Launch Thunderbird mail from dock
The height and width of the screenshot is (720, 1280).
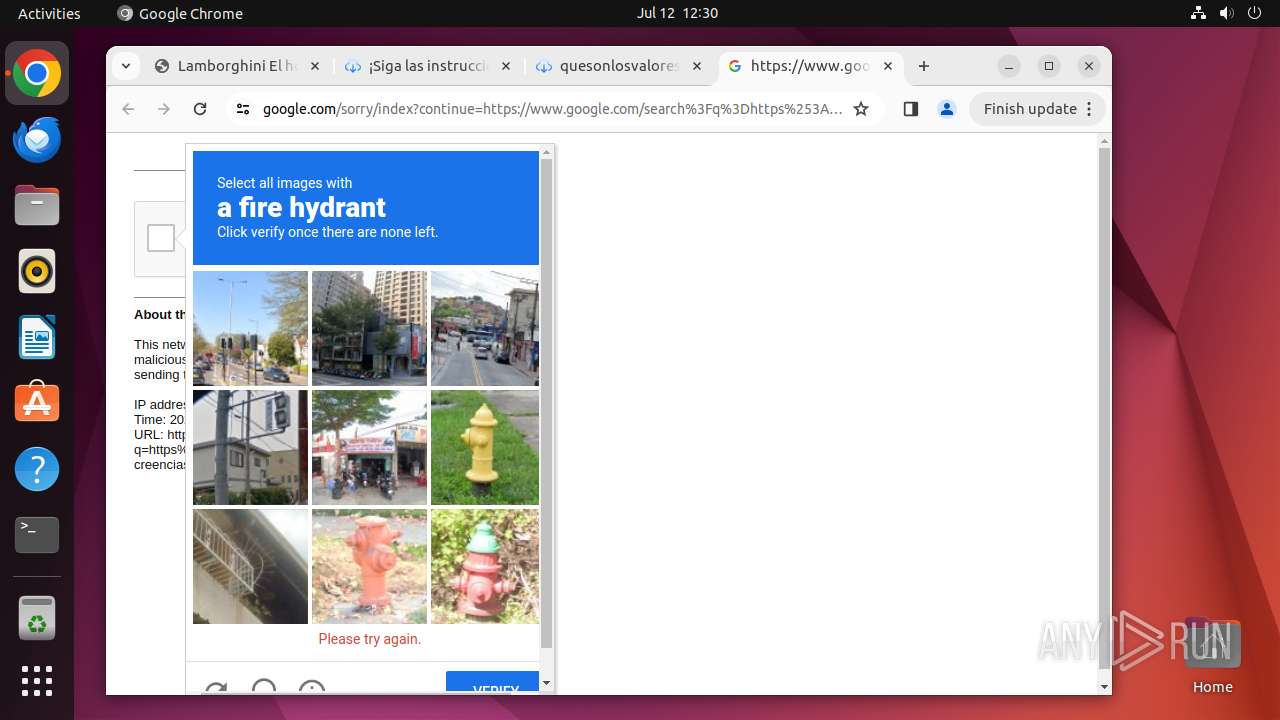pos(37,140)
